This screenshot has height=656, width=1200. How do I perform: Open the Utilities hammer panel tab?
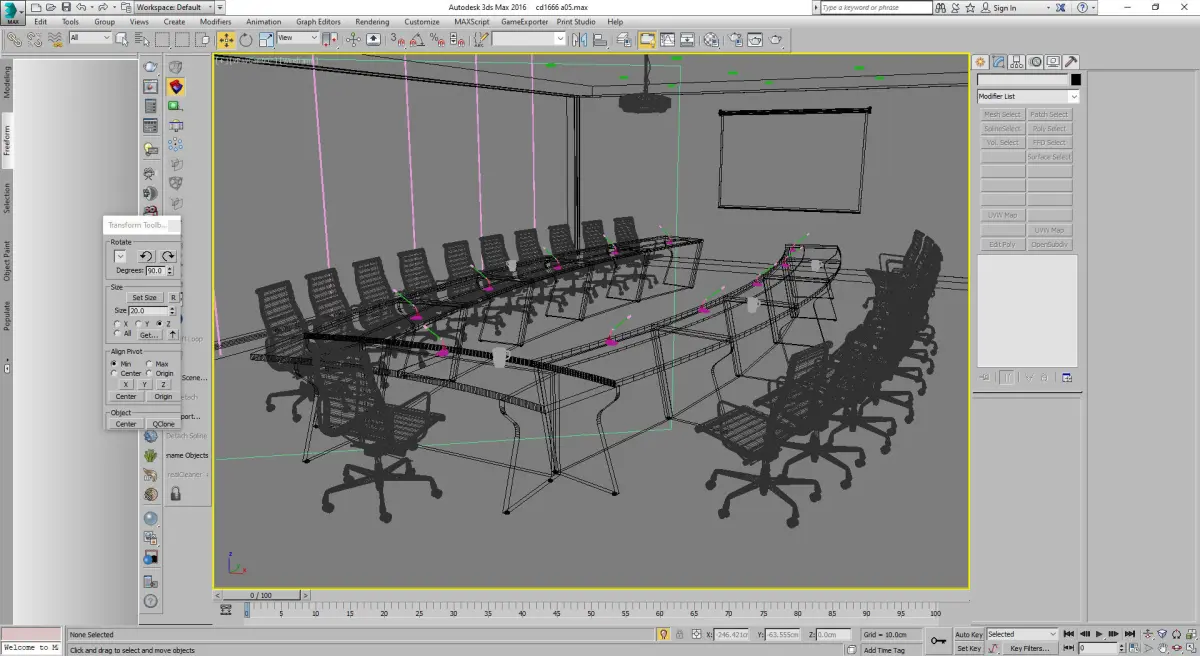click(x=1071, y=62)
